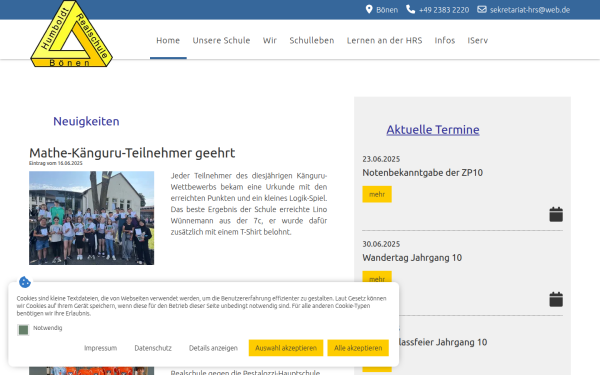This screenshot has height=375, width=600.
Task: Click the calendar icon for Notenbekanntgabe der ZP10
Action: coord(556,214)
